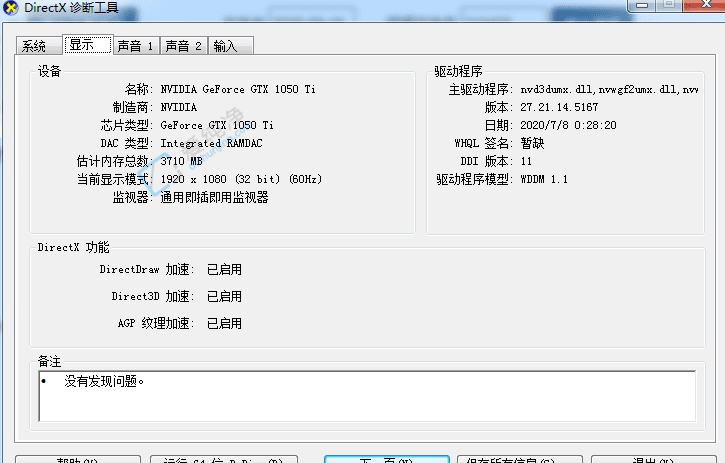Screen dimensions: 725x463
Task: Click the DirectX title bar icon
Action: pyautogui.click(x=11, y=8)
